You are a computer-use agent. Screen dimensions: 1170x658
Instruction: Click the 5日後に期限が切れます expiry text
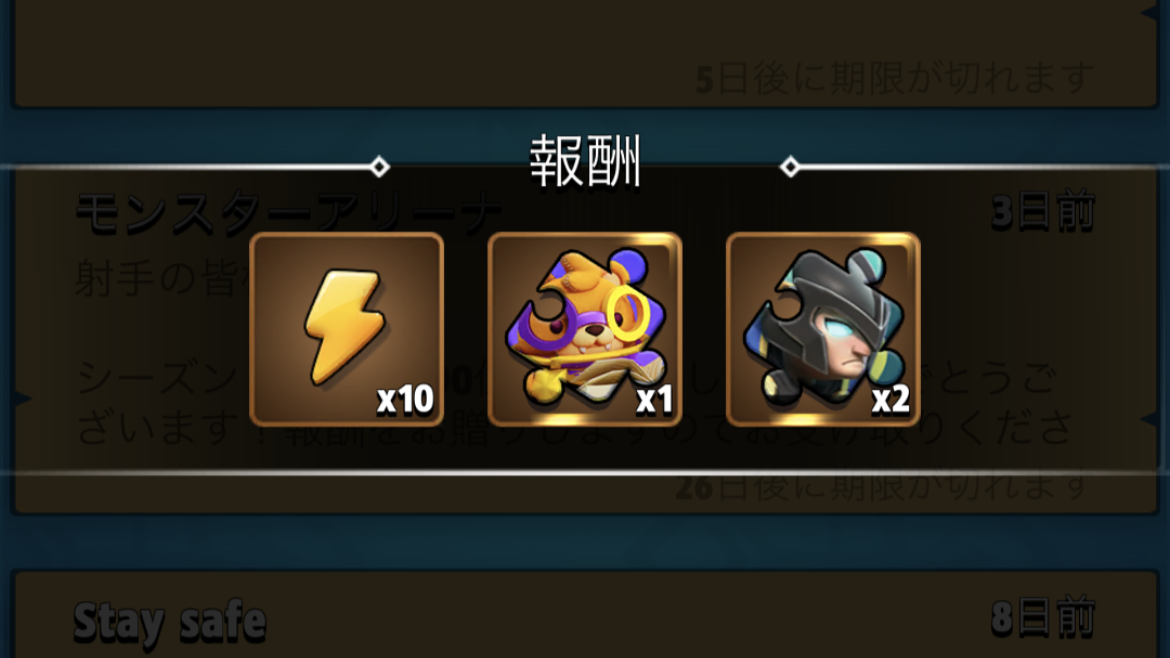click(894, 78)
